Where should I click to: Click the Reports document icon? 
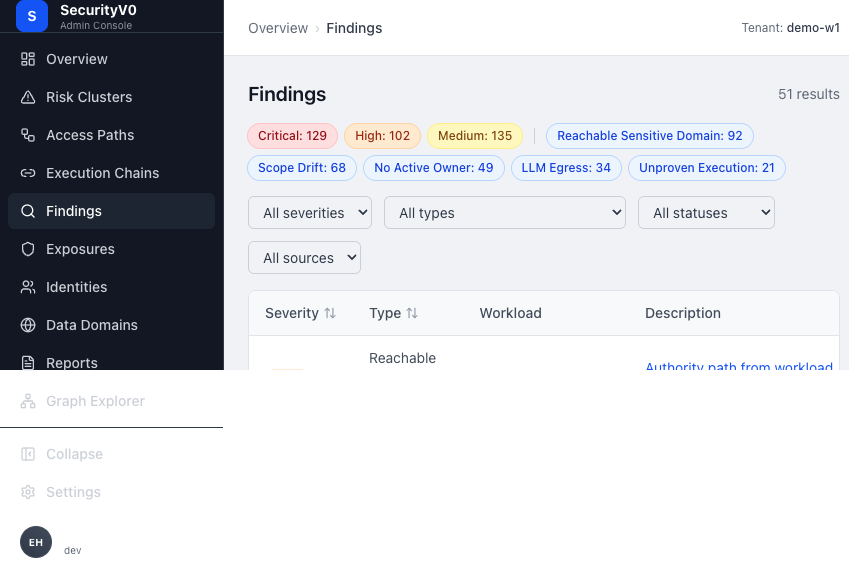pyautogui.click(x=28, y=362)
